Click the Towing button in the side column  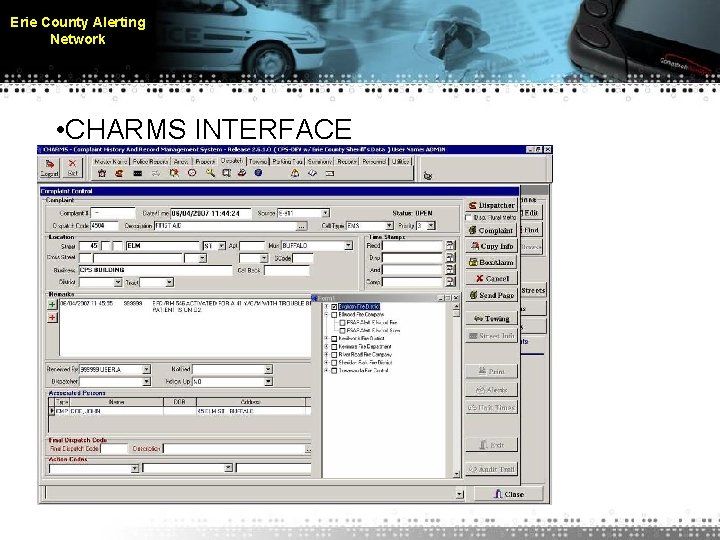[491, 318]
